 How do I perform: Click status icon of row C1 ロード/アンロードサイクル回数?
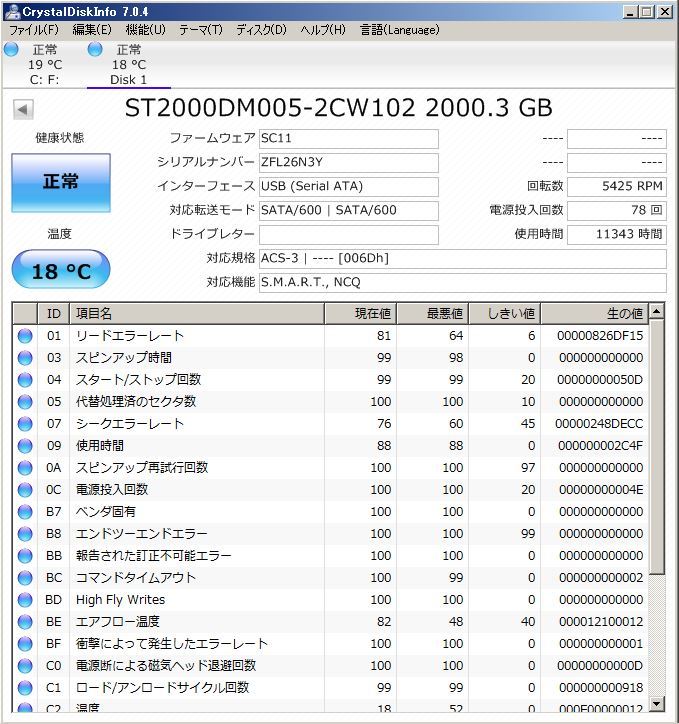25,688
